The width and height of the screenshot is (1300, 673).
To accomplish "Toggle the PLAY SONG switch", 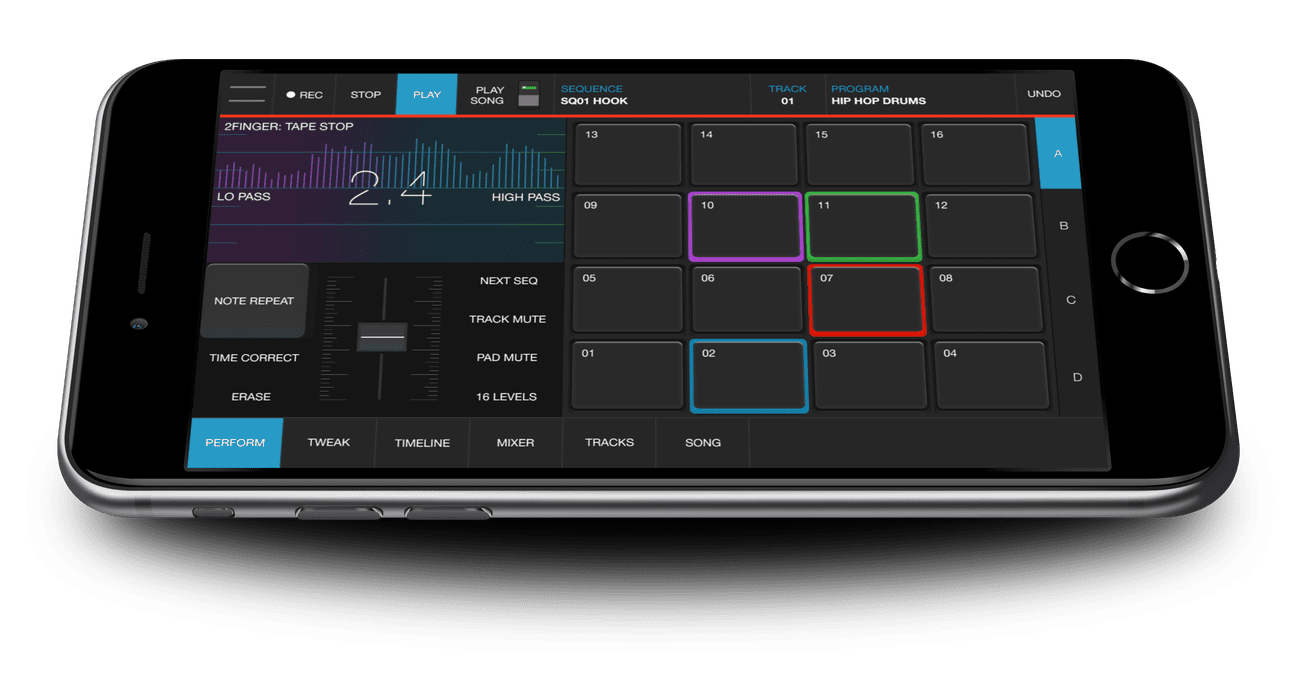I will (528, 95).
